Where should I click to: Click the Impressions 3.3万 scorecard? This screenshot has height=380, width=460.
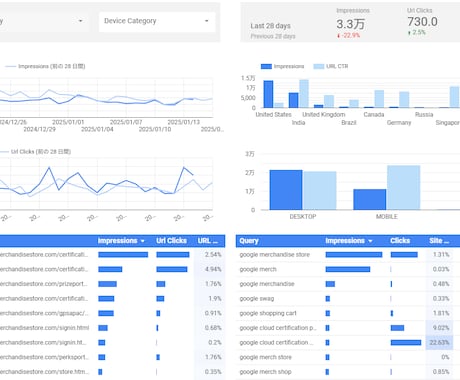[353, 23]
